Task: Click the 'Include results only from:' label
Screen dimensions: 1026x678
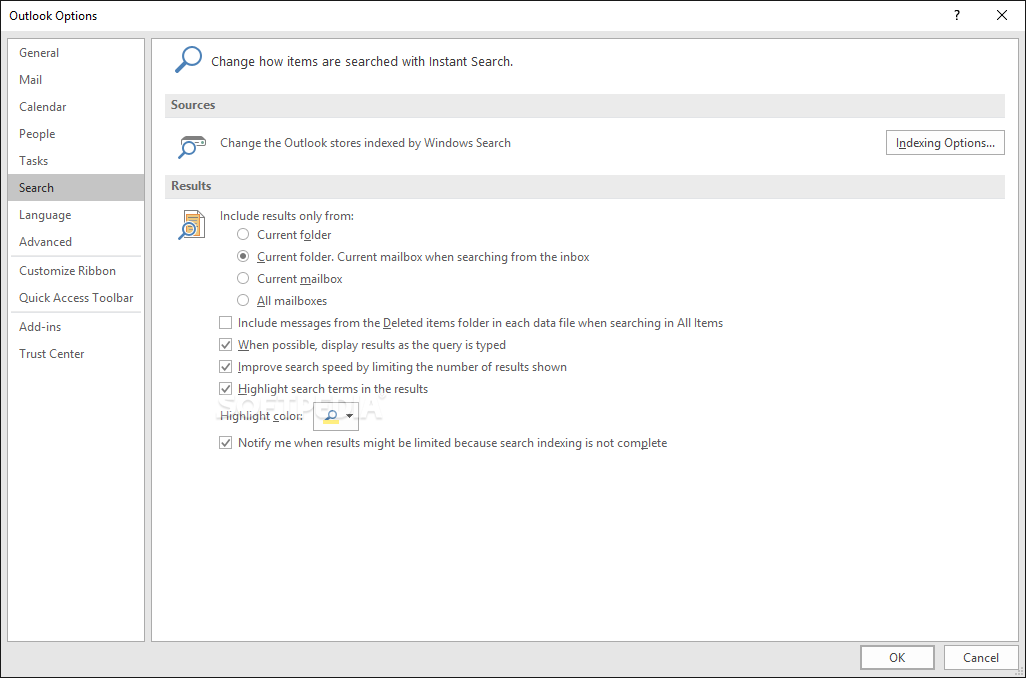Action: pos(287,215)
